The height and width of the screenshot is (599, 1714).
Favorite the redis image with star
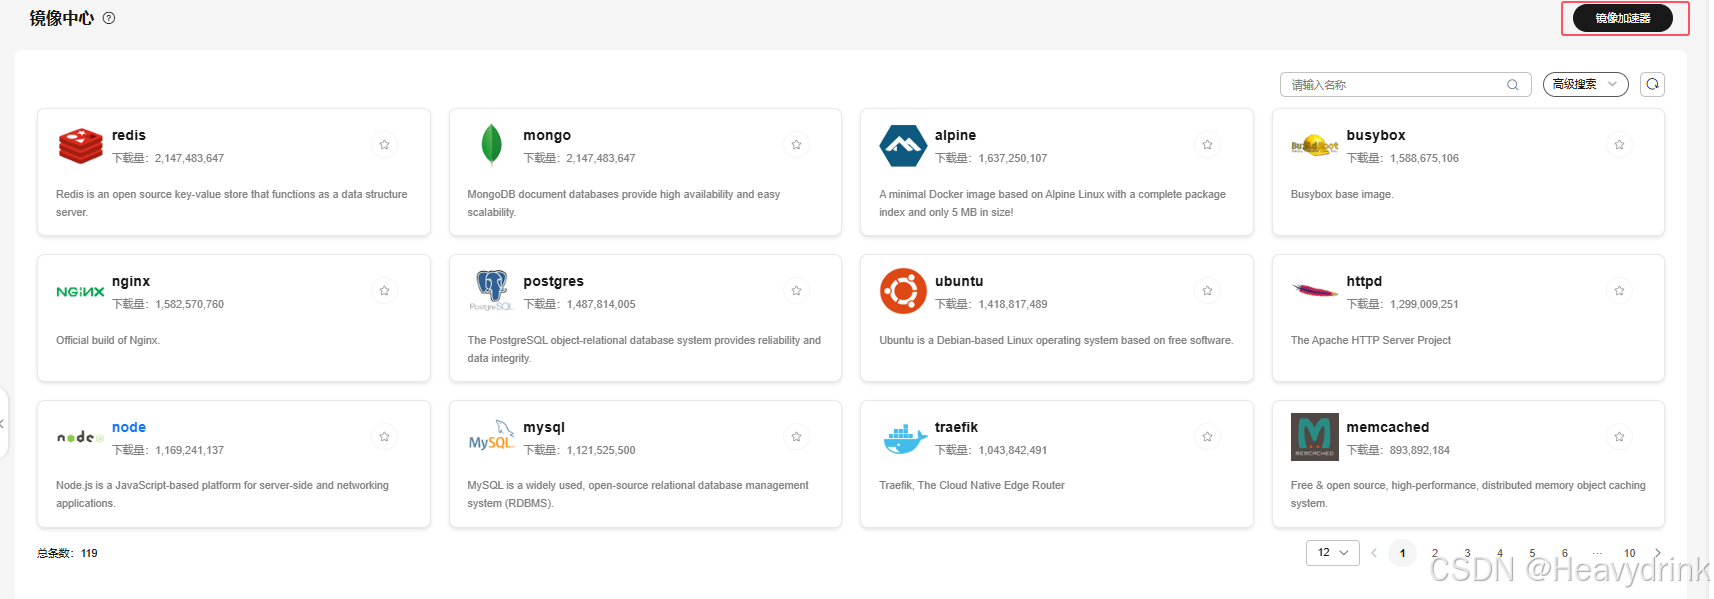[384, 145]
